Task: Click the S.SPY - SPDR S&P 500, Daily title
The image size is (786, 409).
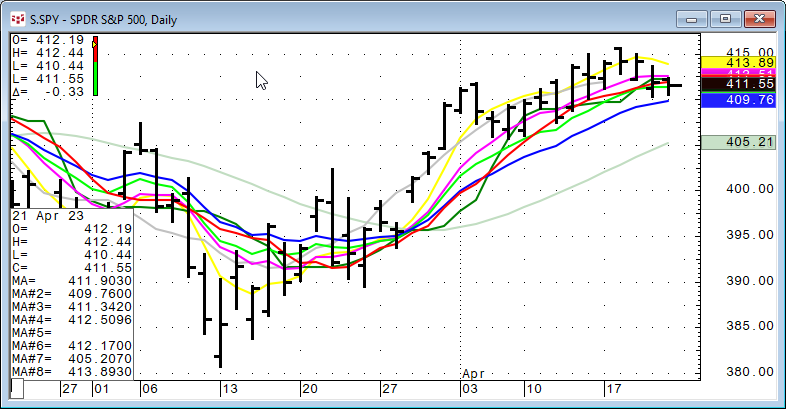Action: click(103, 20)
